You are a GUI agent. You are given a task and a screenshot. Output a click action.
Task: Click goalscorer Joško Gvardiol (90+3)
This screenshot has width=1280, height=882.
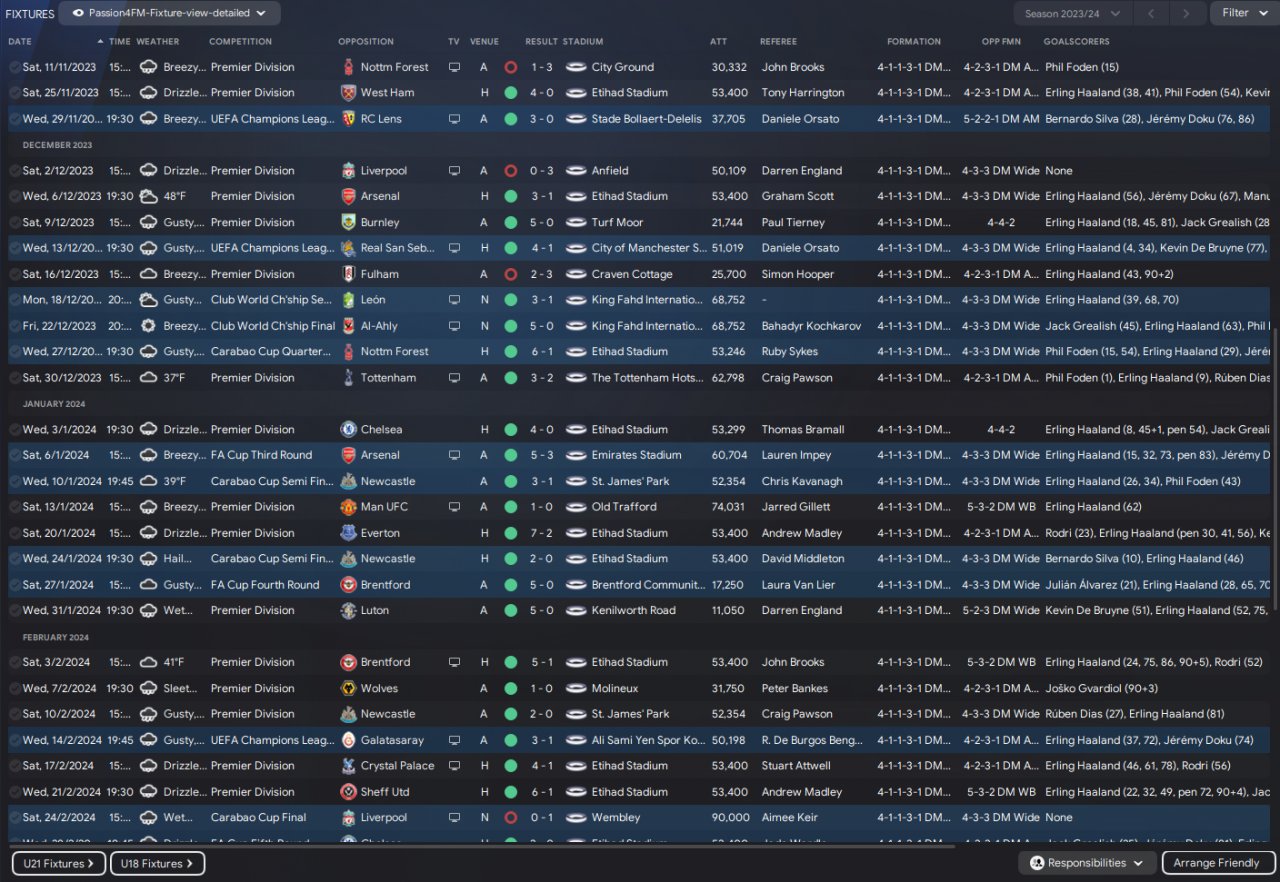click(1101, 688)
